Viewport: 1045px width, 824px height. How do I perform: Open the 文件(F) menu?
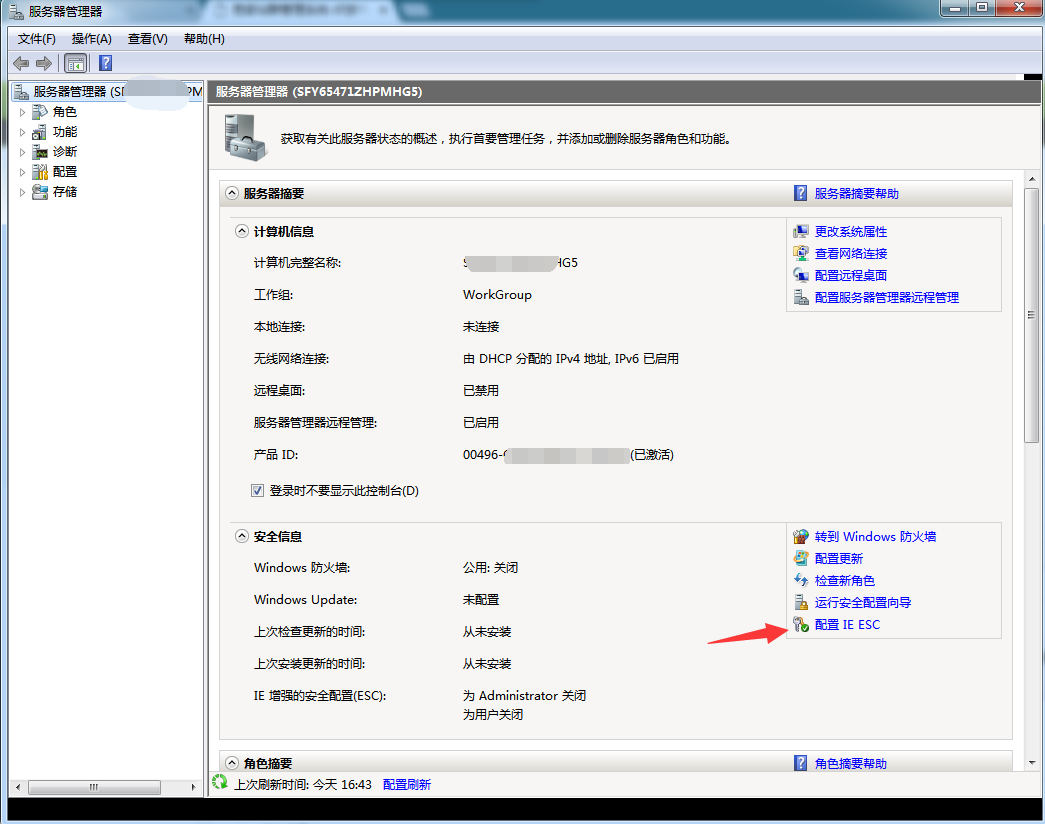(37, 39)
